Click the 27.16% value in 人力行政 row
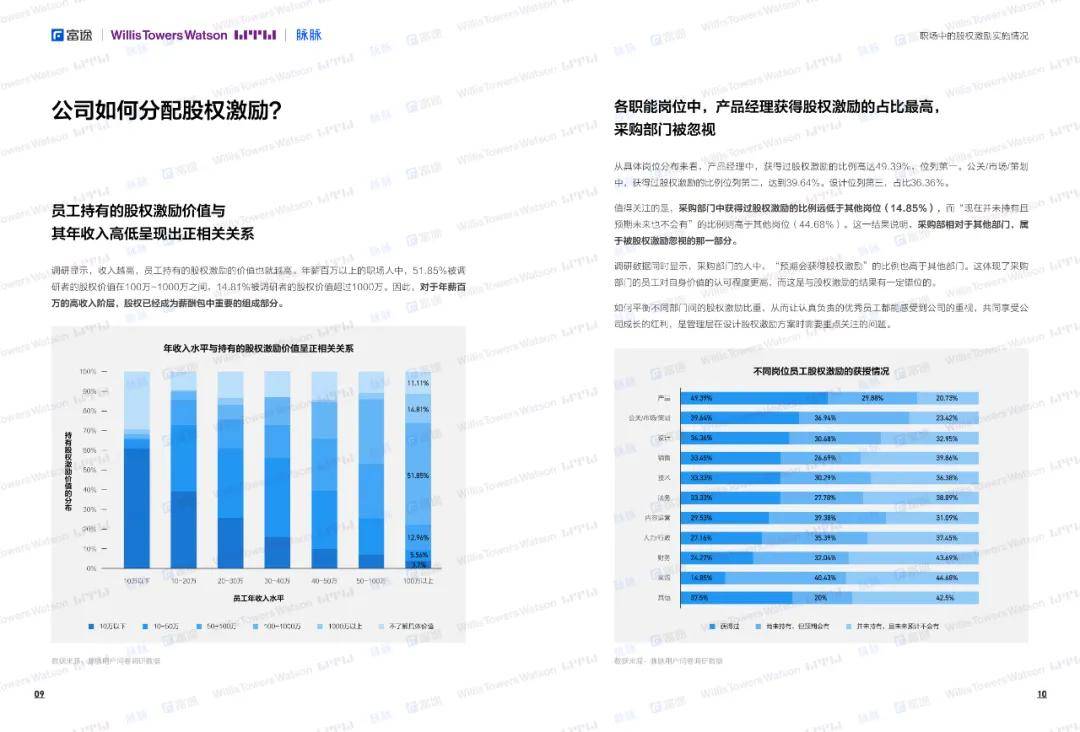 pos(701,538)
